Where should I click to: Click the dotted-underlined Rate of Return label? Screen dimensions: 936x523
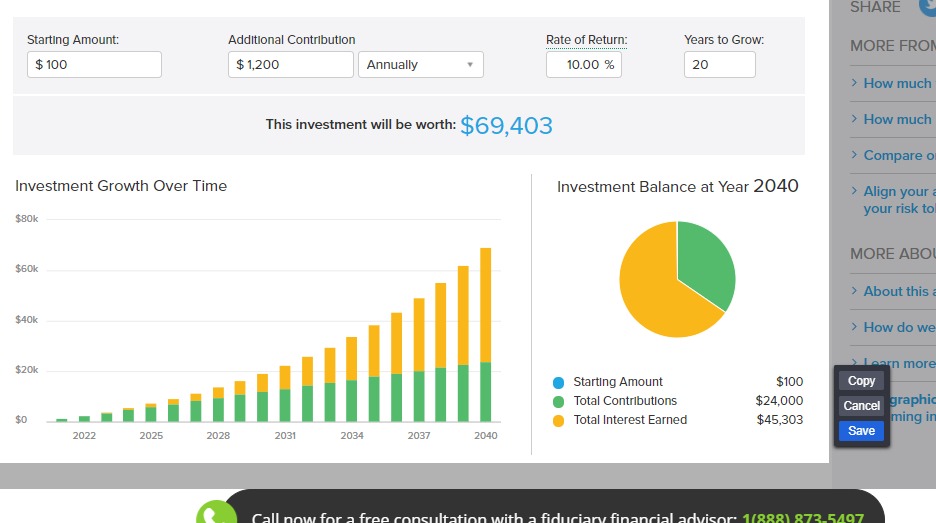586,40
